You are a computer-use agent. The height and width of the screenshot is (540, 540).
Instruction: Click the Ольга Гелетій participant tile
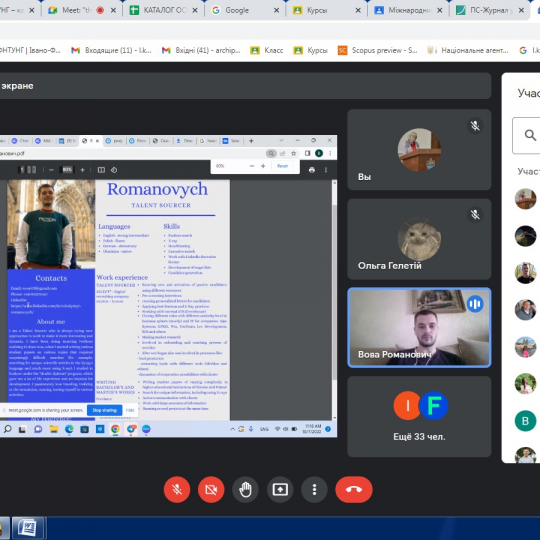(419, 239)
